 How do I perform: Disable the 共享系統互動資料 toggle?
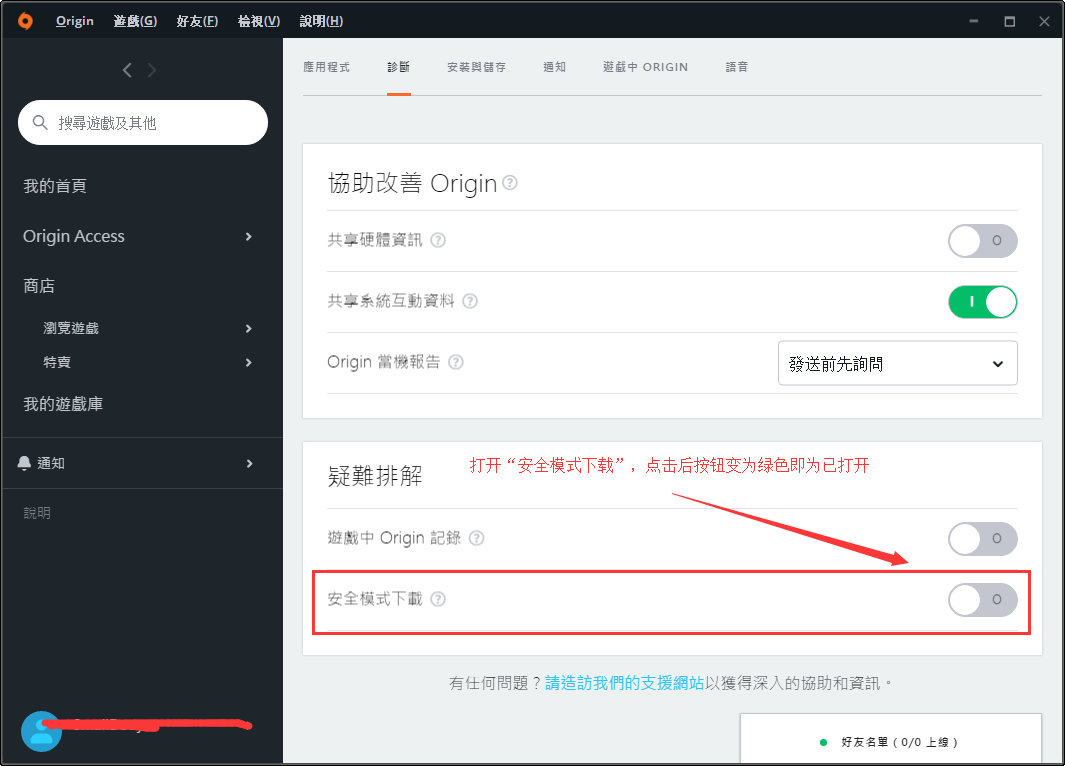coord(983,302)
